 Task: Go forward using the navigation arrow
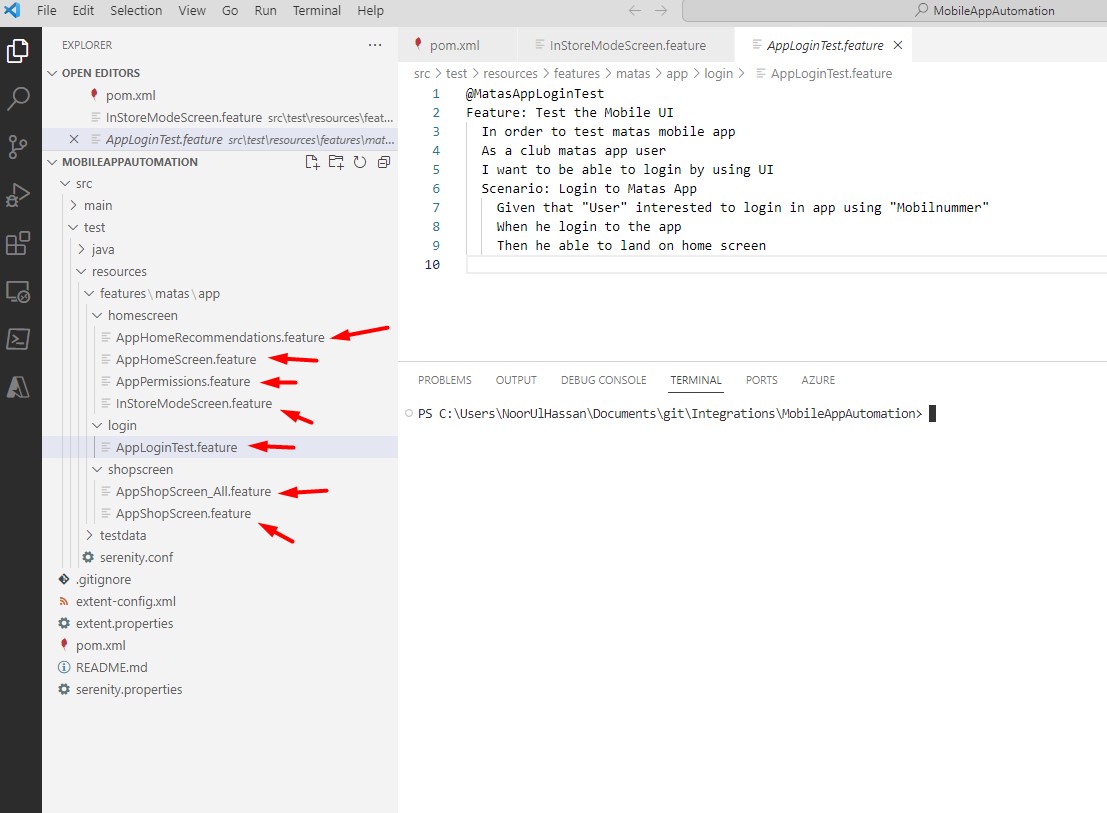pyautogui.click(x=661, y=11)
